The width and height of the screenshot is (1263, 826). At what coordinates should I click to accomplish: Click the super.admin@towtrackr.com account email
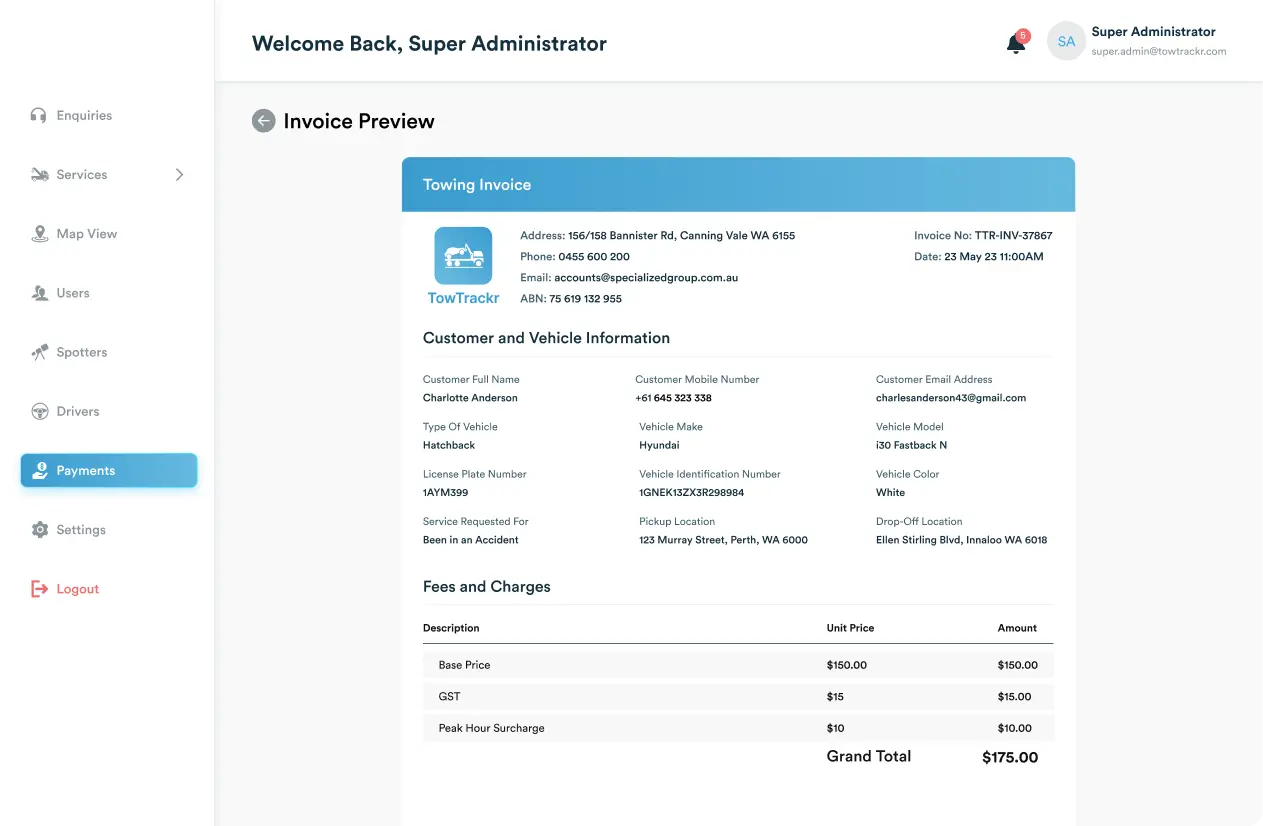point(1158,51)
